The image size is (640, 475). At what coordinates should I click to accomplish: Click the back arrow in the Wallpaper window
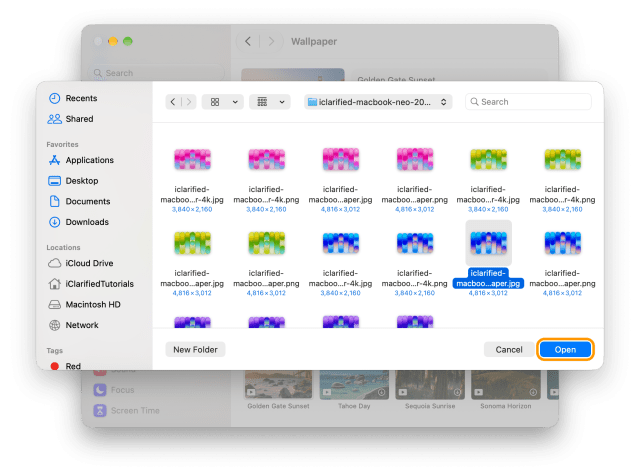click(x=248, y=41)
